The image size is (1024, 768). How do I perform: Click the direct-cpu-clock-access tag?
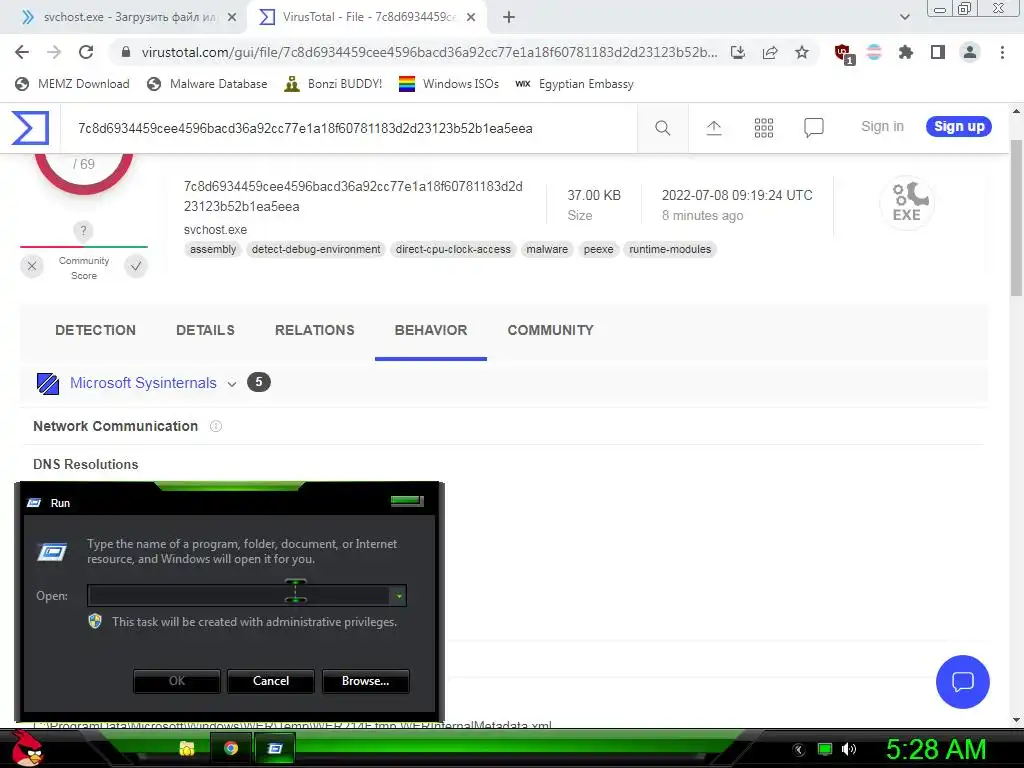pyautogui.click(x=453, y=249)
